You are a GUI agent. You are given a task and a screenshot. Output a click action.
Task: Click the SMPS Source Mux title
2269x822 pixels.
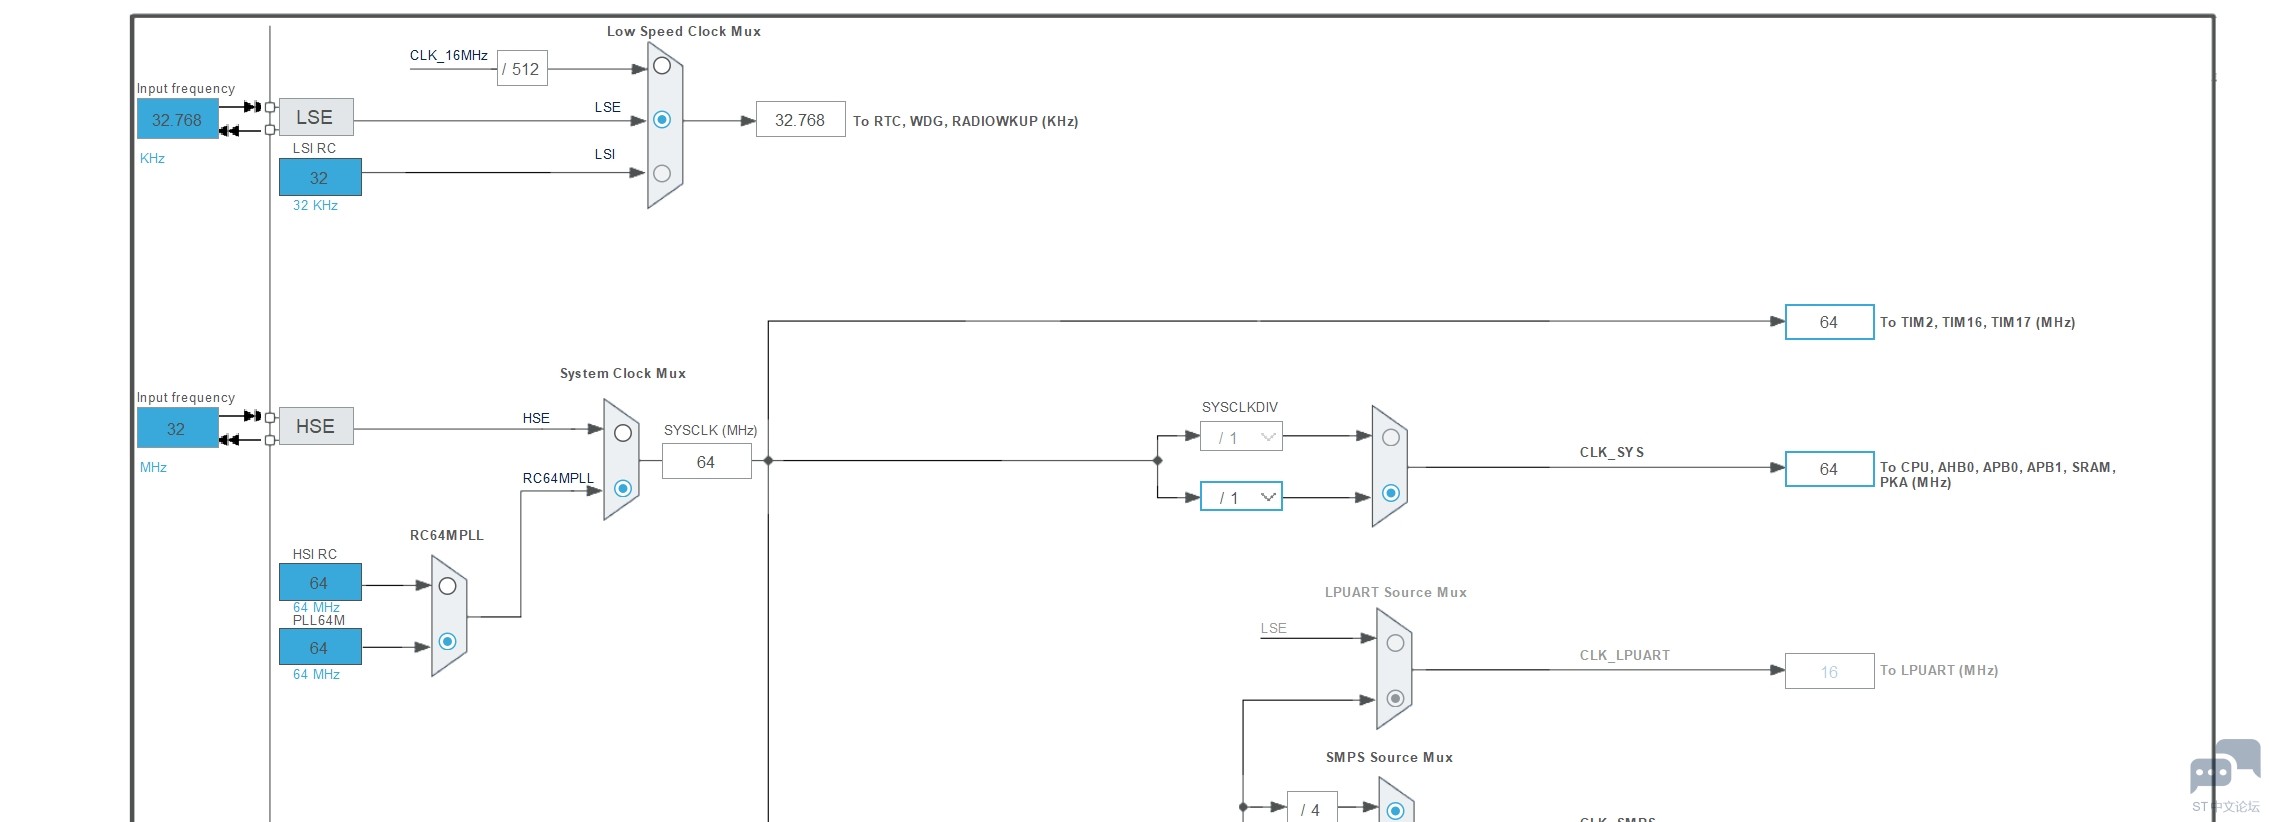point(1389,758)
